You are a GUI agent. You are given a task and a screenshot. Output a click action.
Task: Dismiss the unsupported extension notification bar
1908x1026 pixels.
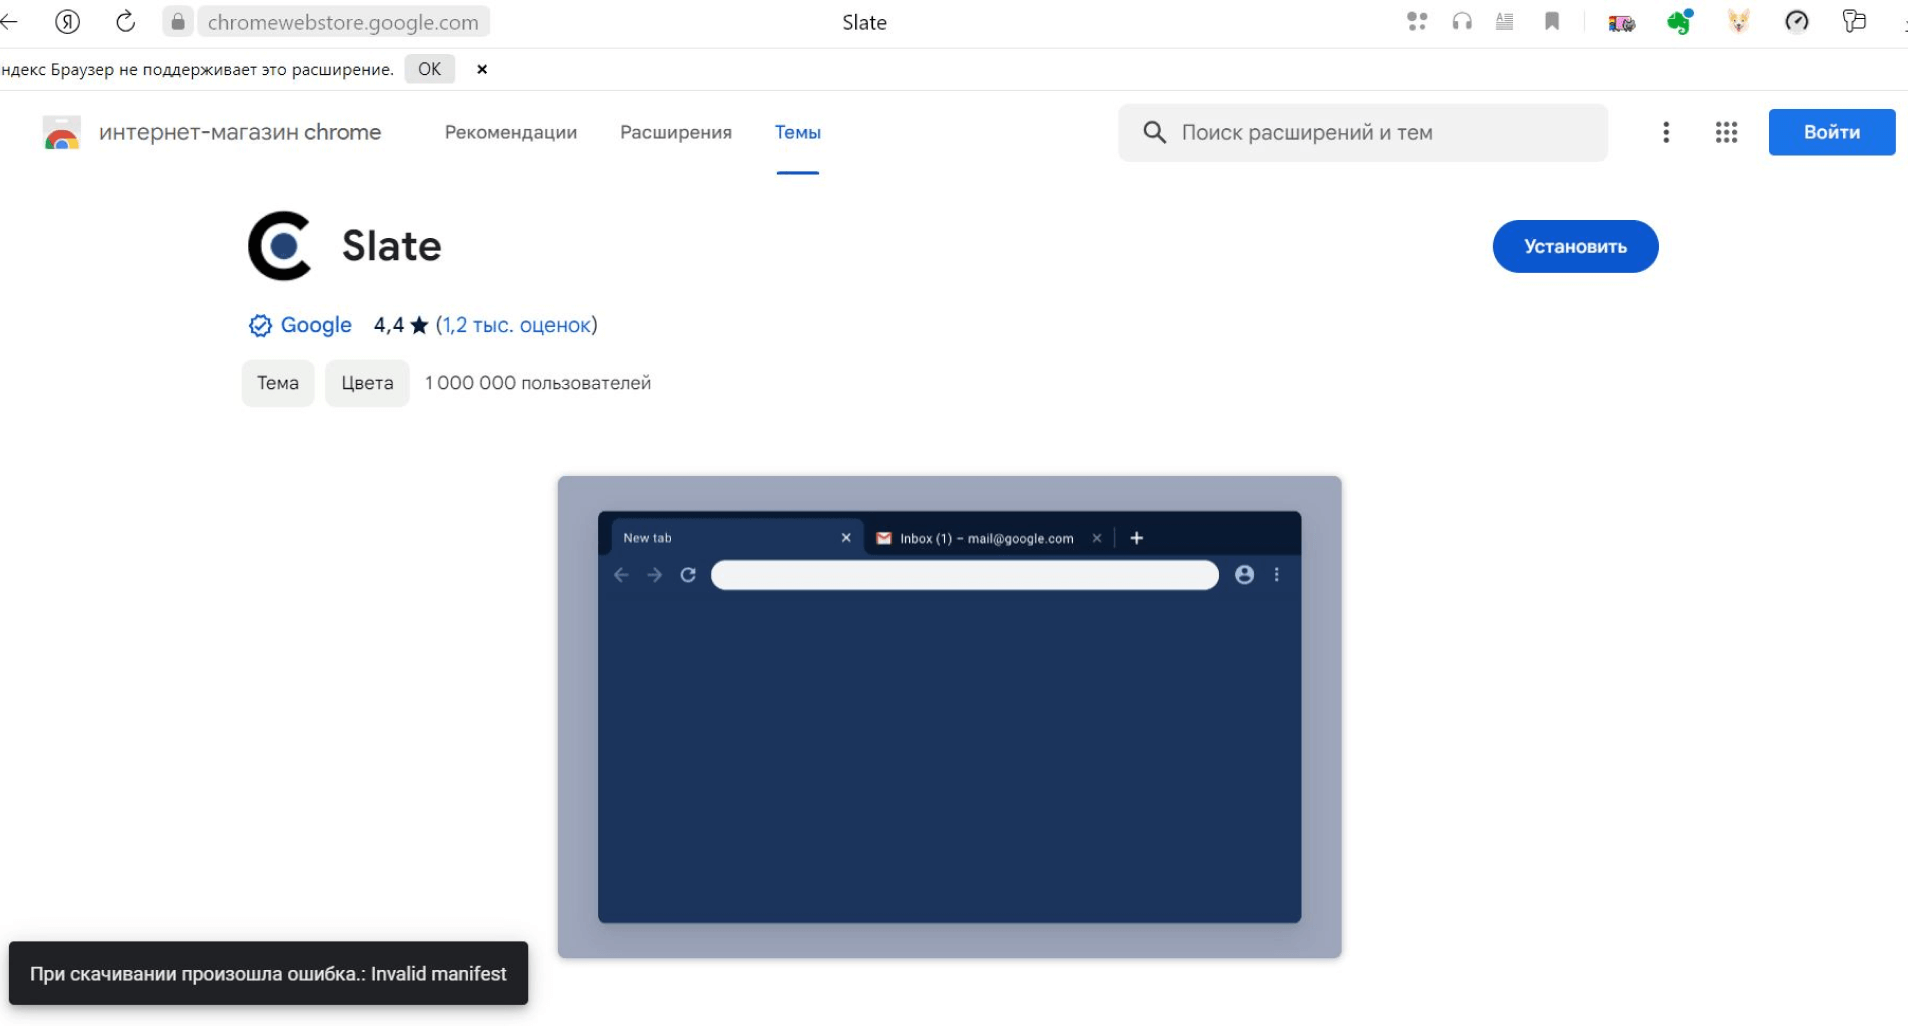482,69
